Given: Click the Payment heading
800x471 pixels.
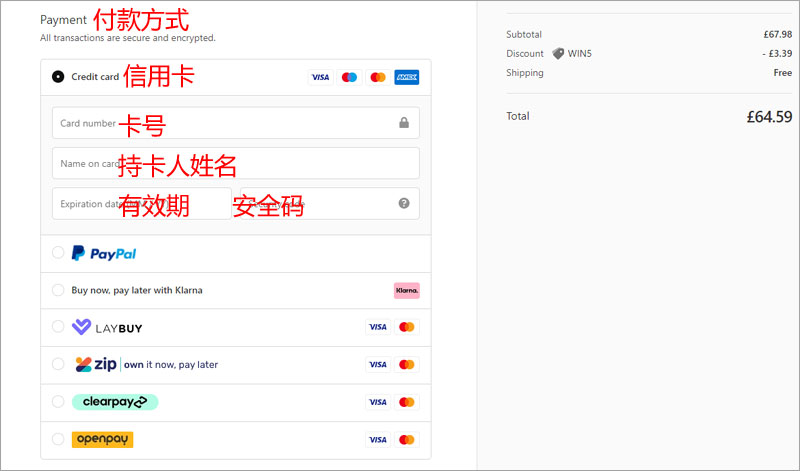Looking at the screenshot, I should click(x=63, y=20).
